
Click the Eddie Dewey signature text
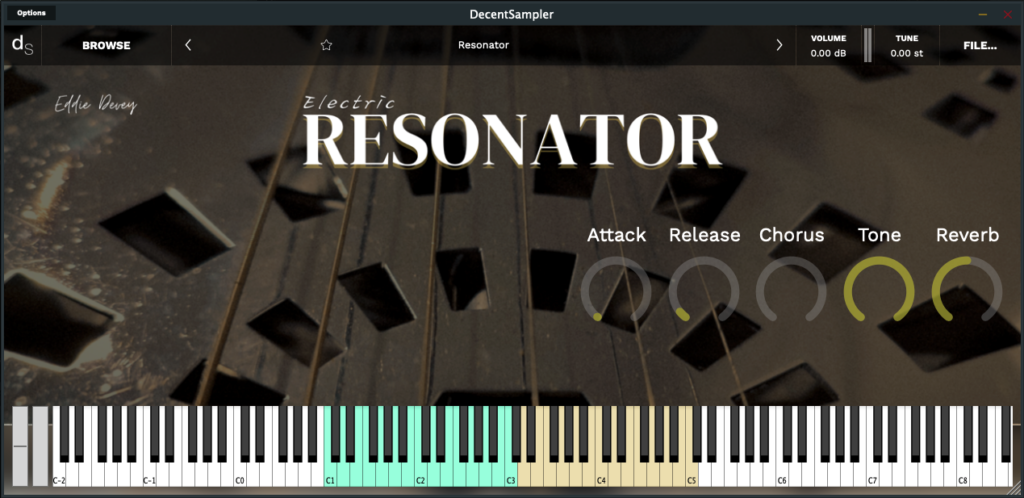(x=95, y=104)
